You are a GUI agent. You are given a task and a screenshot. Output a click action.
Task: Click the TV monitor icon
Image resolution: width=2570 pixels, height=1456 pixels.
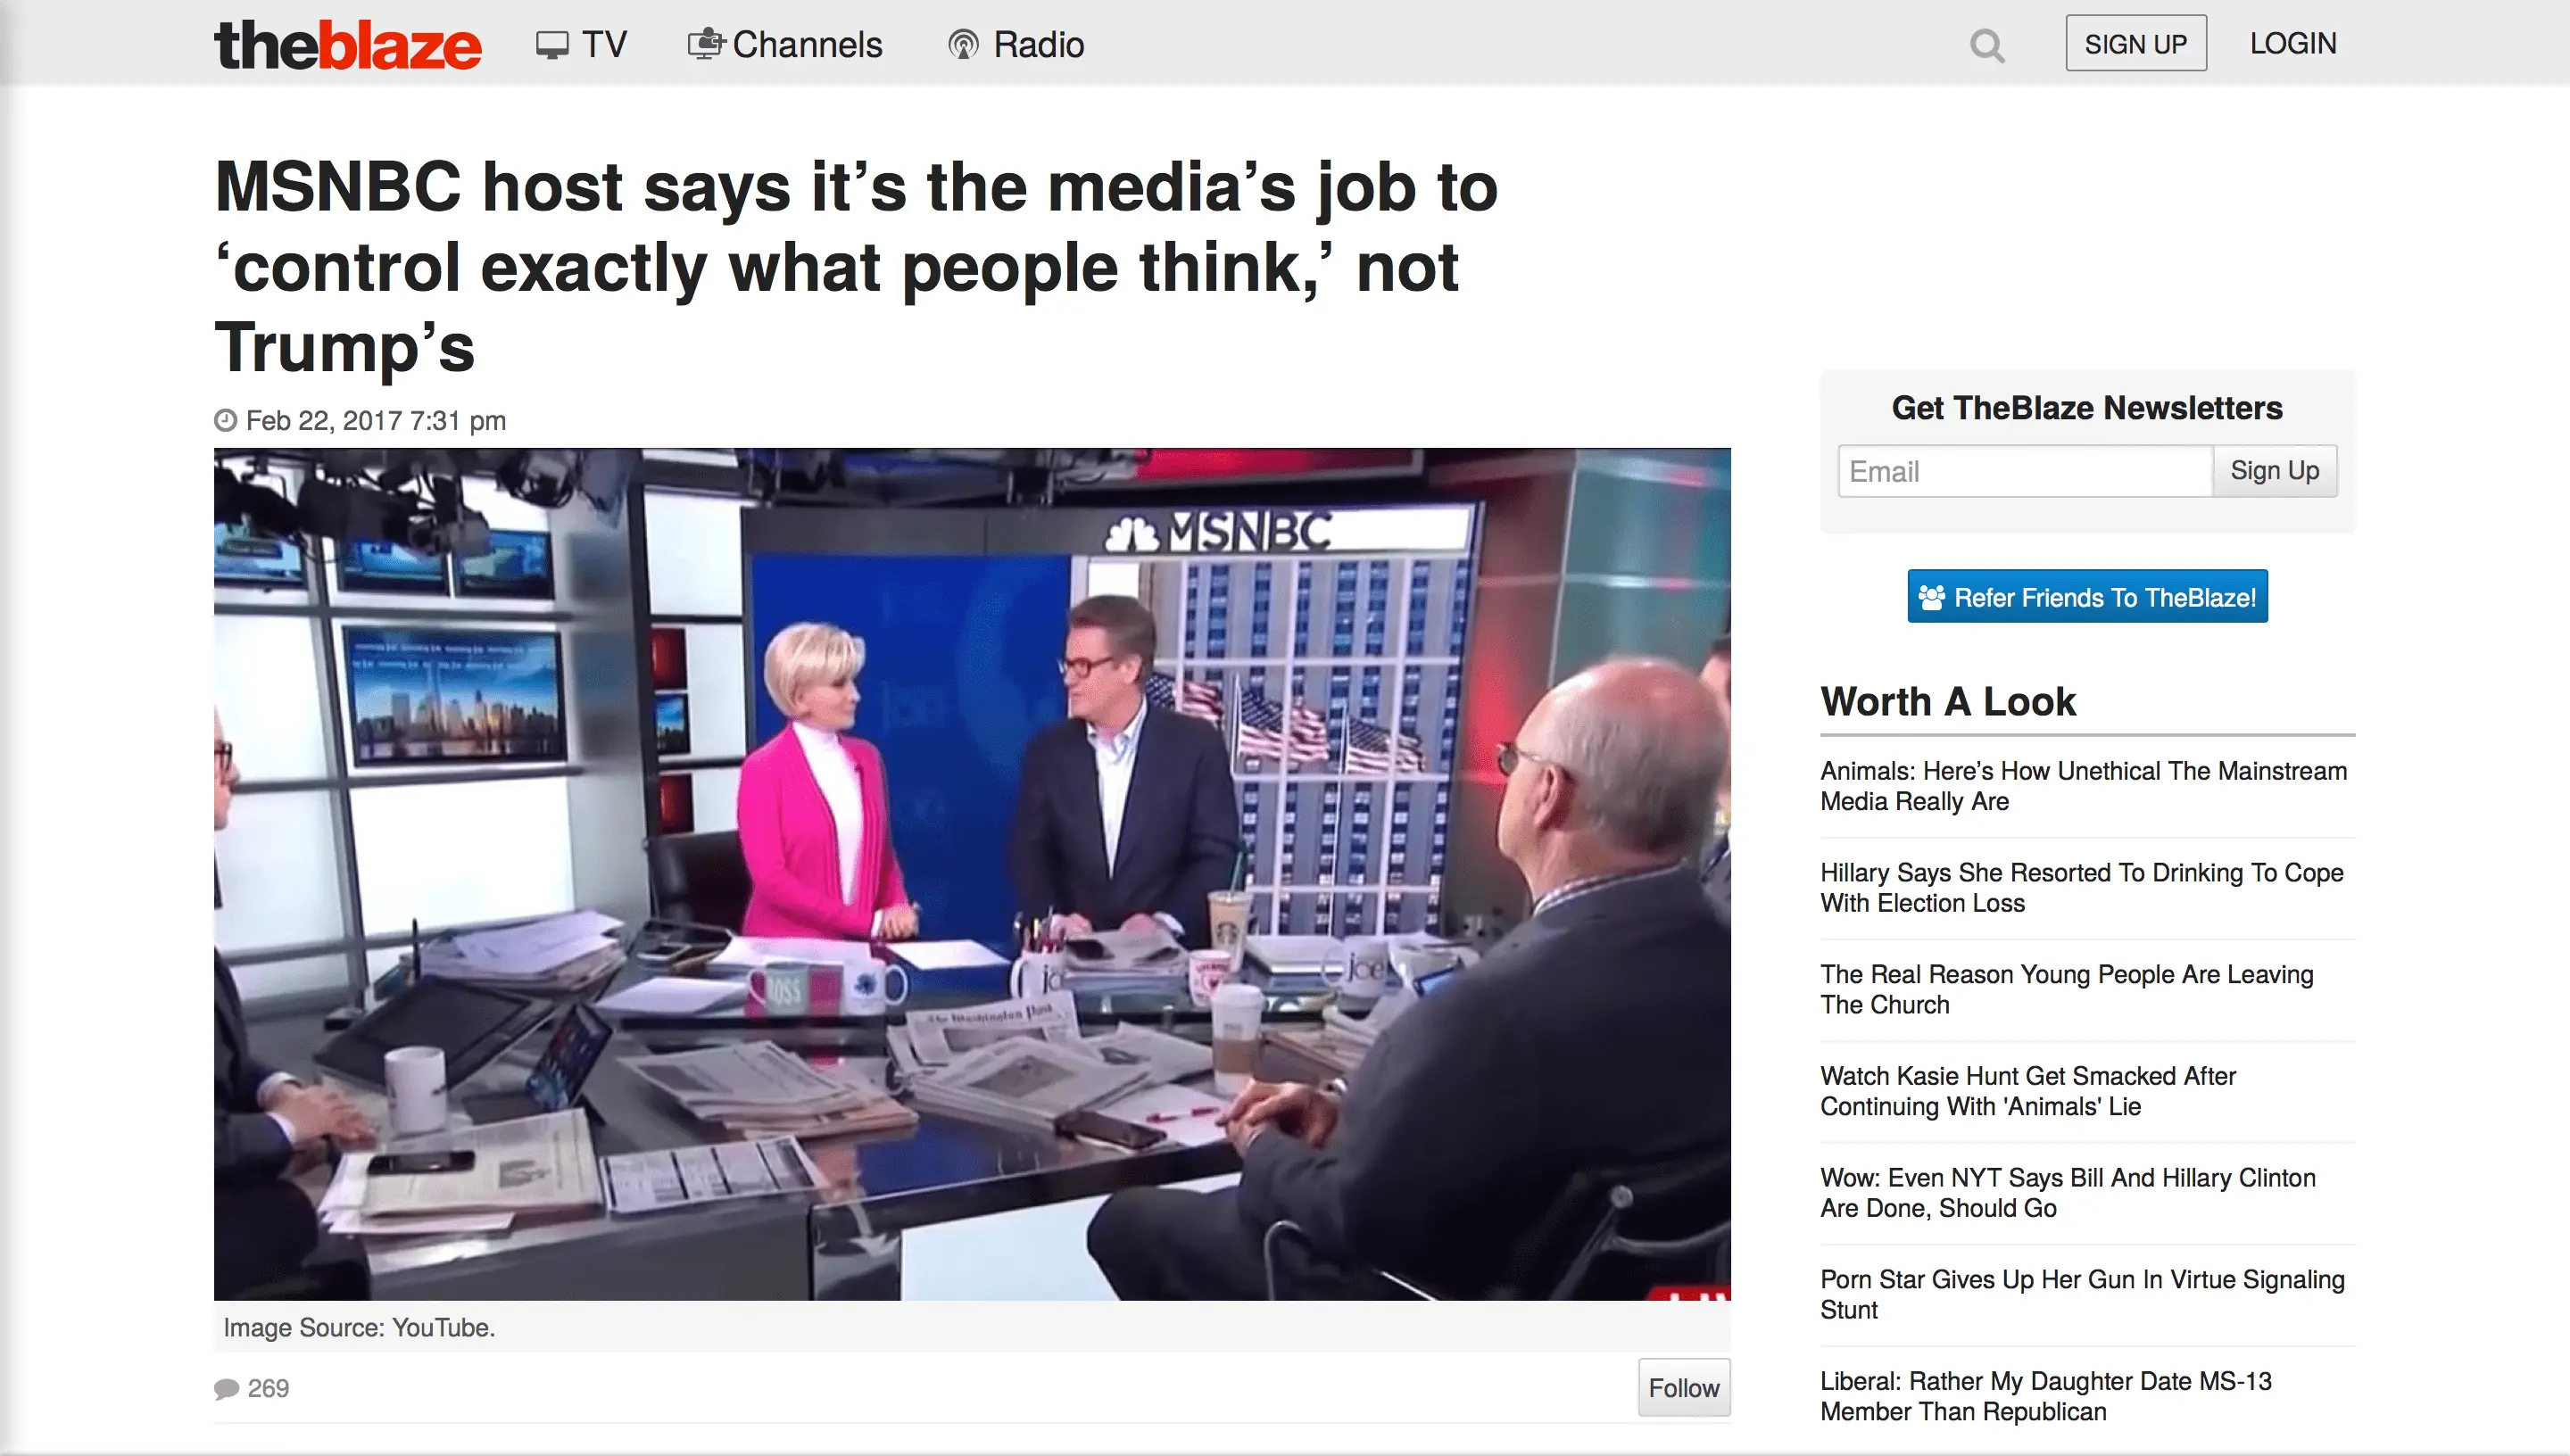551,45
